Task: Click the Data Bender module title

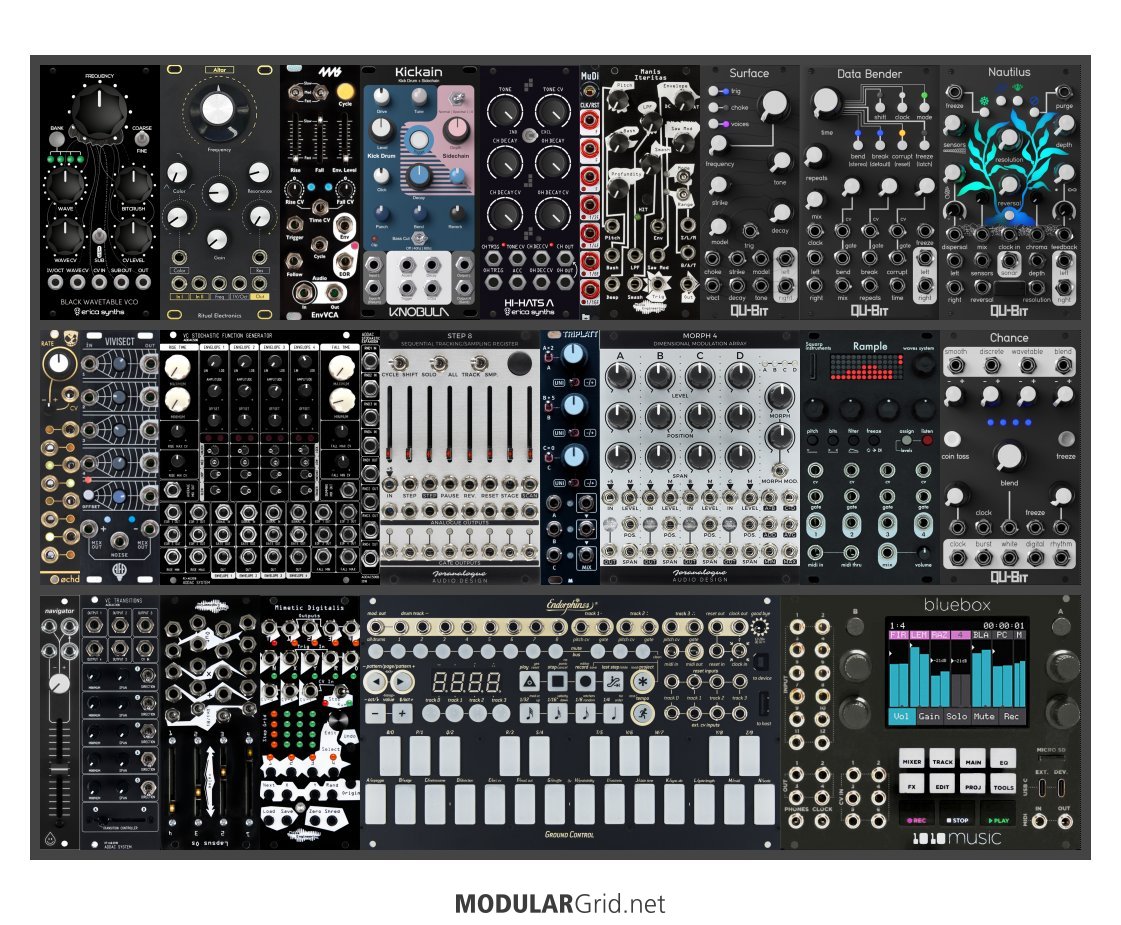Action: [x=869, y=74]
